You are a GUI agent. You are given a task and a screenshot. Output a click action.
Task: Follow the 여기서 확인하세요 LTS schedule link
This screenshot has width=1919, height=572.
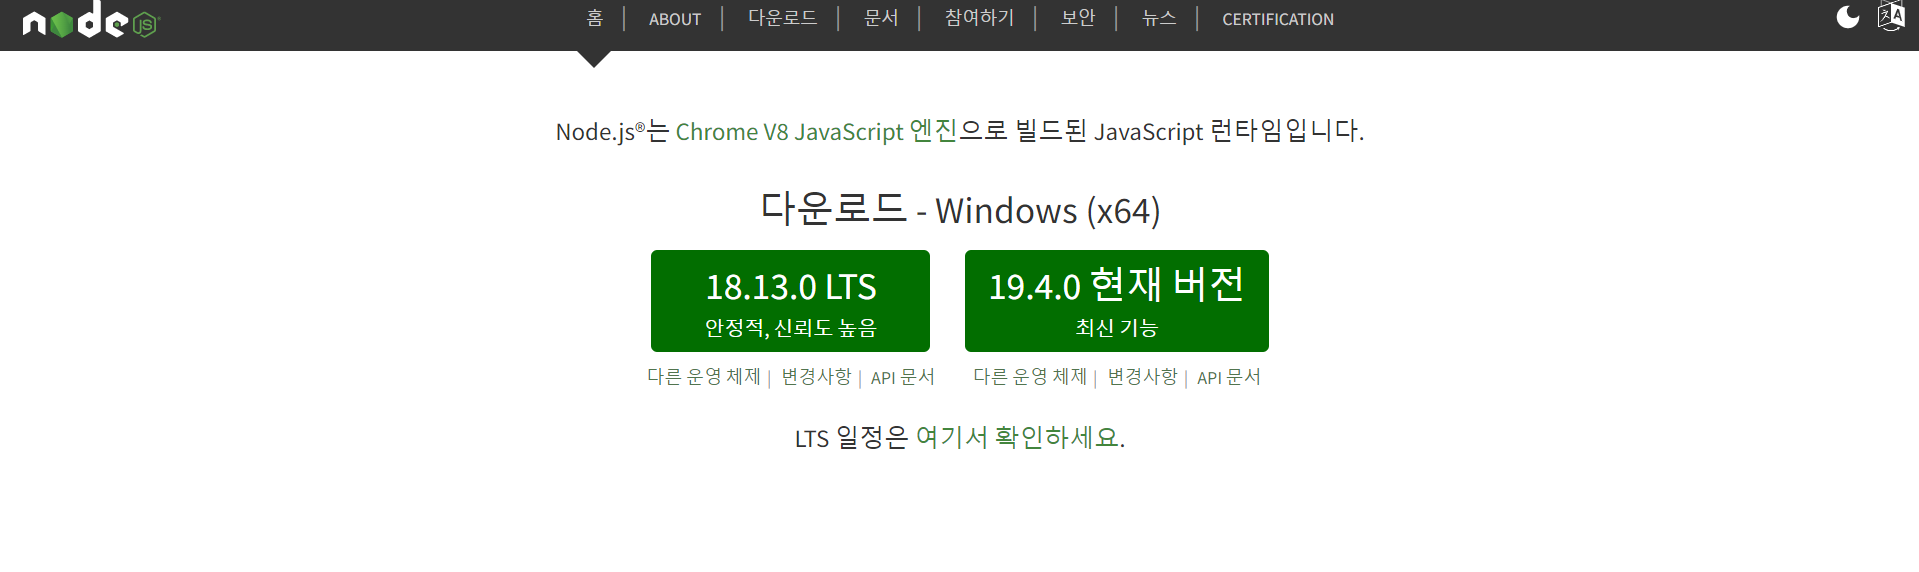(1017, 438)
